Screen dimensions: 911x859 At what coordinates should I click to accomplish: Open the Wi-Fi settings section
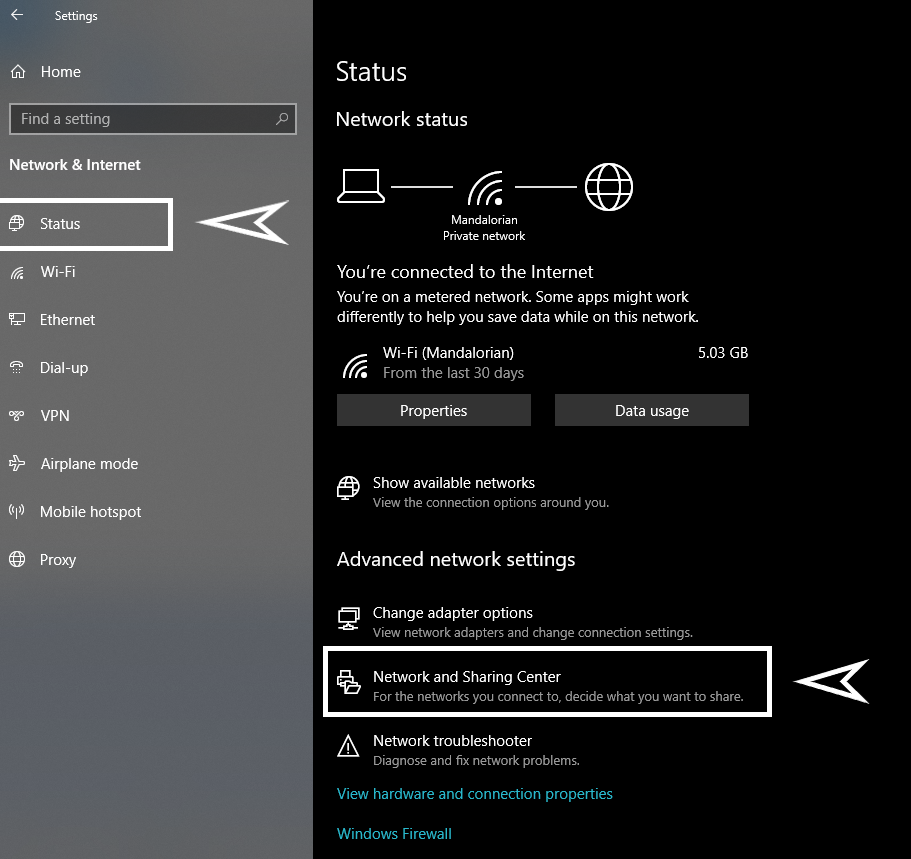58,272
